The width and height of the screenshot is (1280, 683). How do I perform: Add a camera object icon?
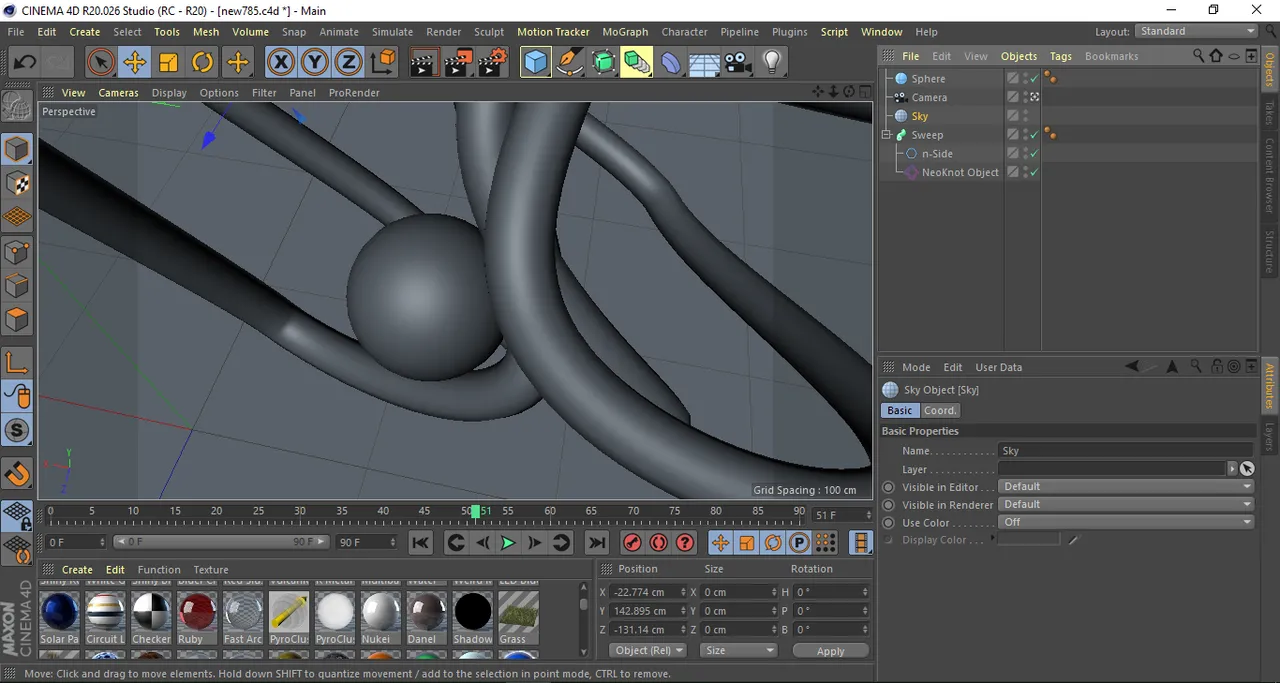pos(738,63)
